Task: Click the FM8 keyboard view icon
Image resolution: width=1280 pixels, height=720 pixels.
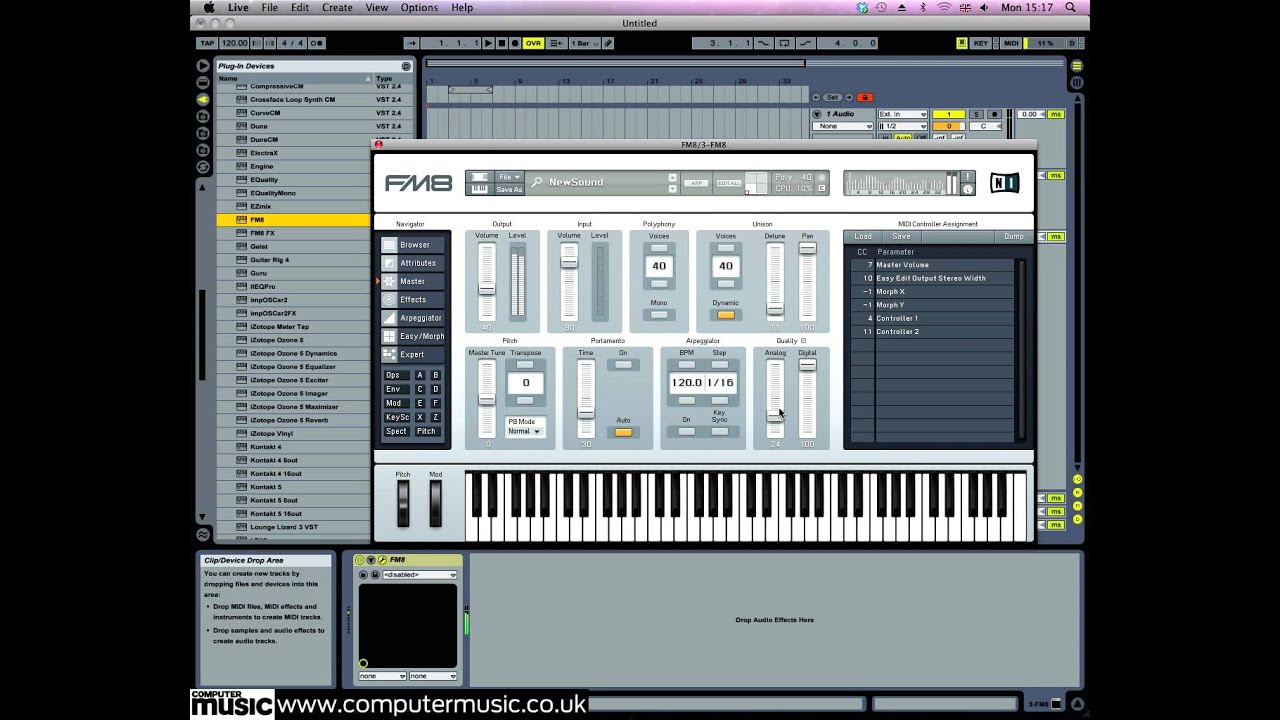Action: [x=479, y=188]
